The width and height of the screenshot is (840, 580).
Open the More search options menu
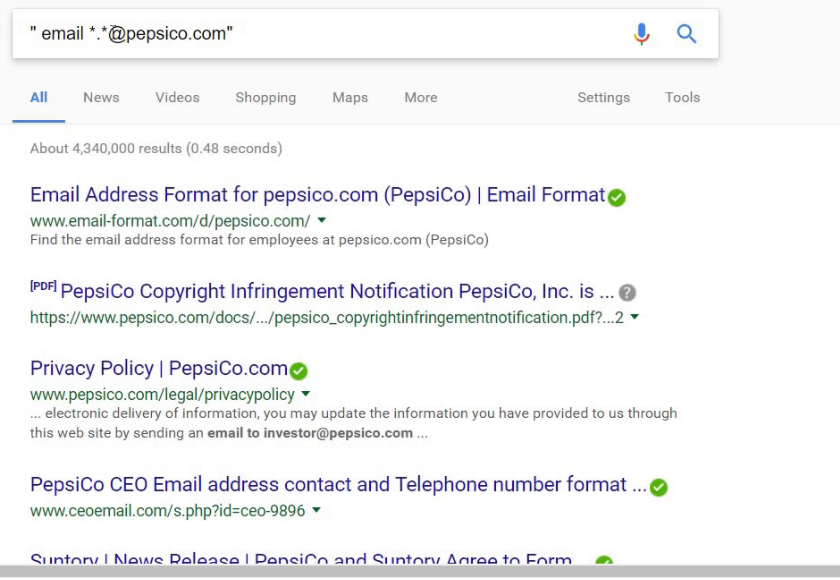click(x=421, y=98)
